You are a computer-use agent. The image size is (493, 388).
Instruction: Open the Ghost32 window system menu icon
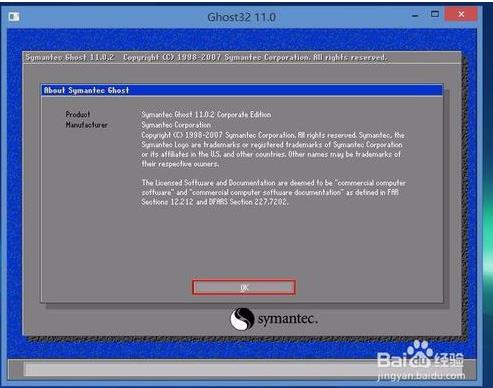[14, 17]
